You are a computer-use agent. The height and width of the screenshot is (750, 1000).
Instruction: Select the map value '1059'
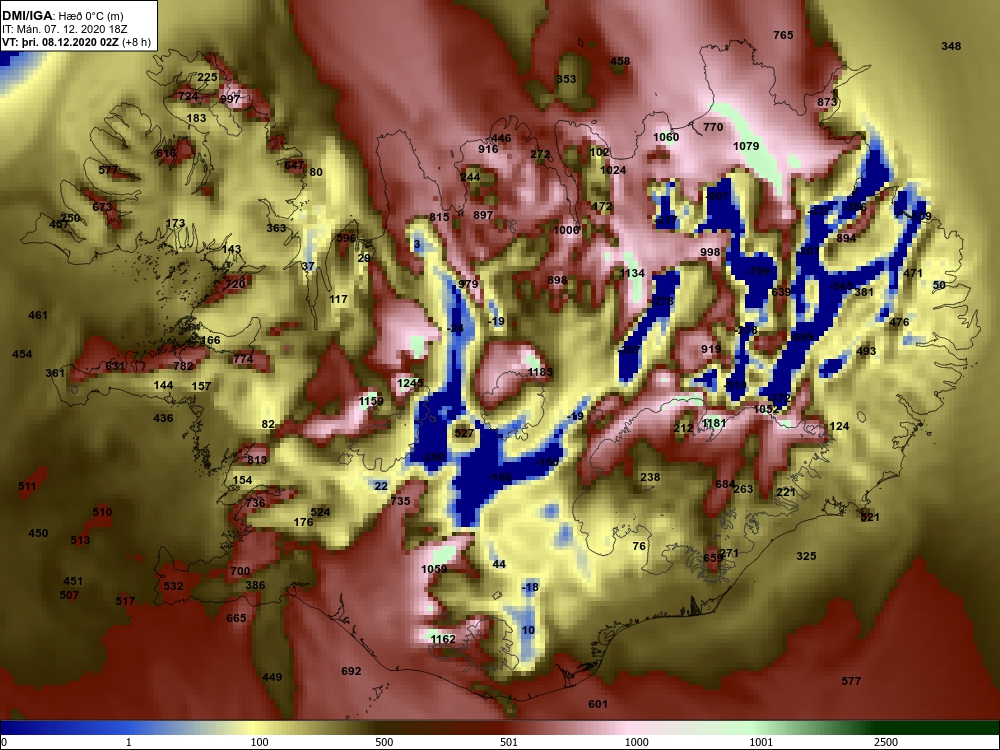(x=434, y=569)
